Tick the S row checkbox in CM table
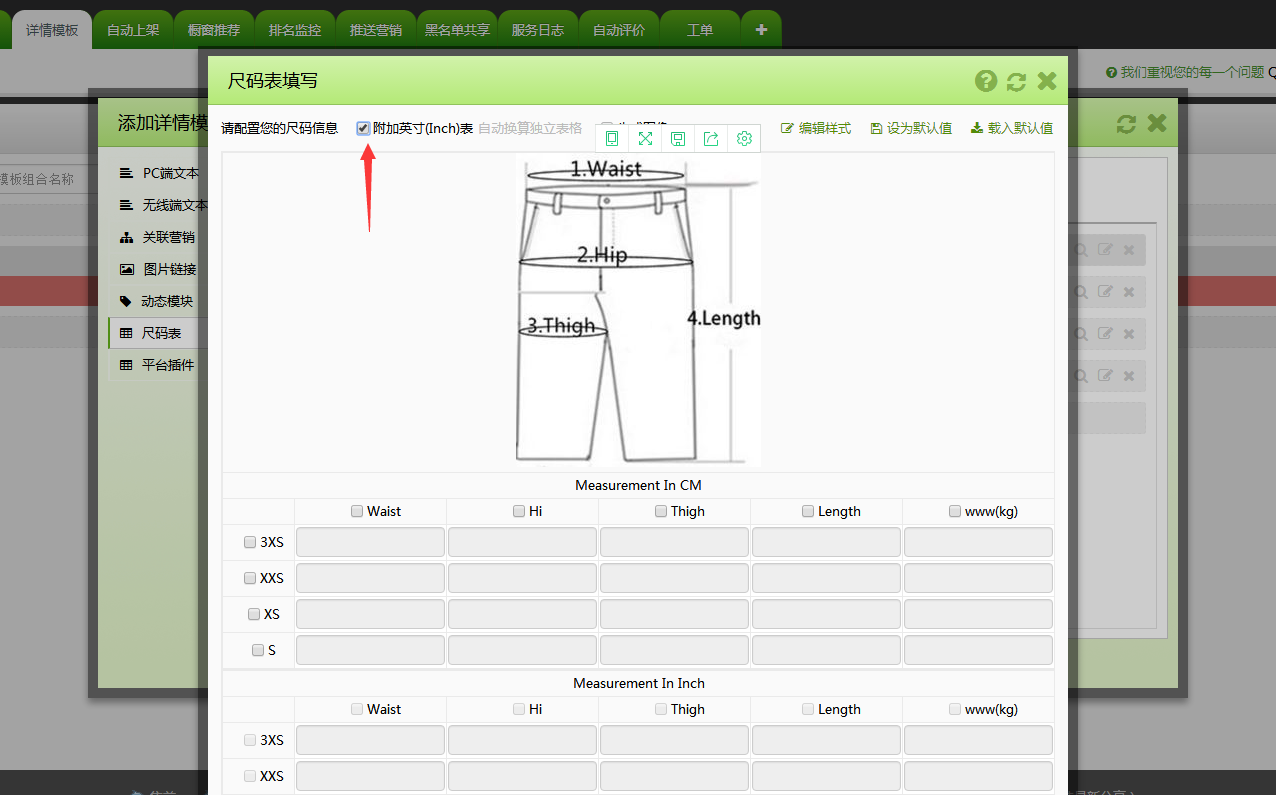 258,650
